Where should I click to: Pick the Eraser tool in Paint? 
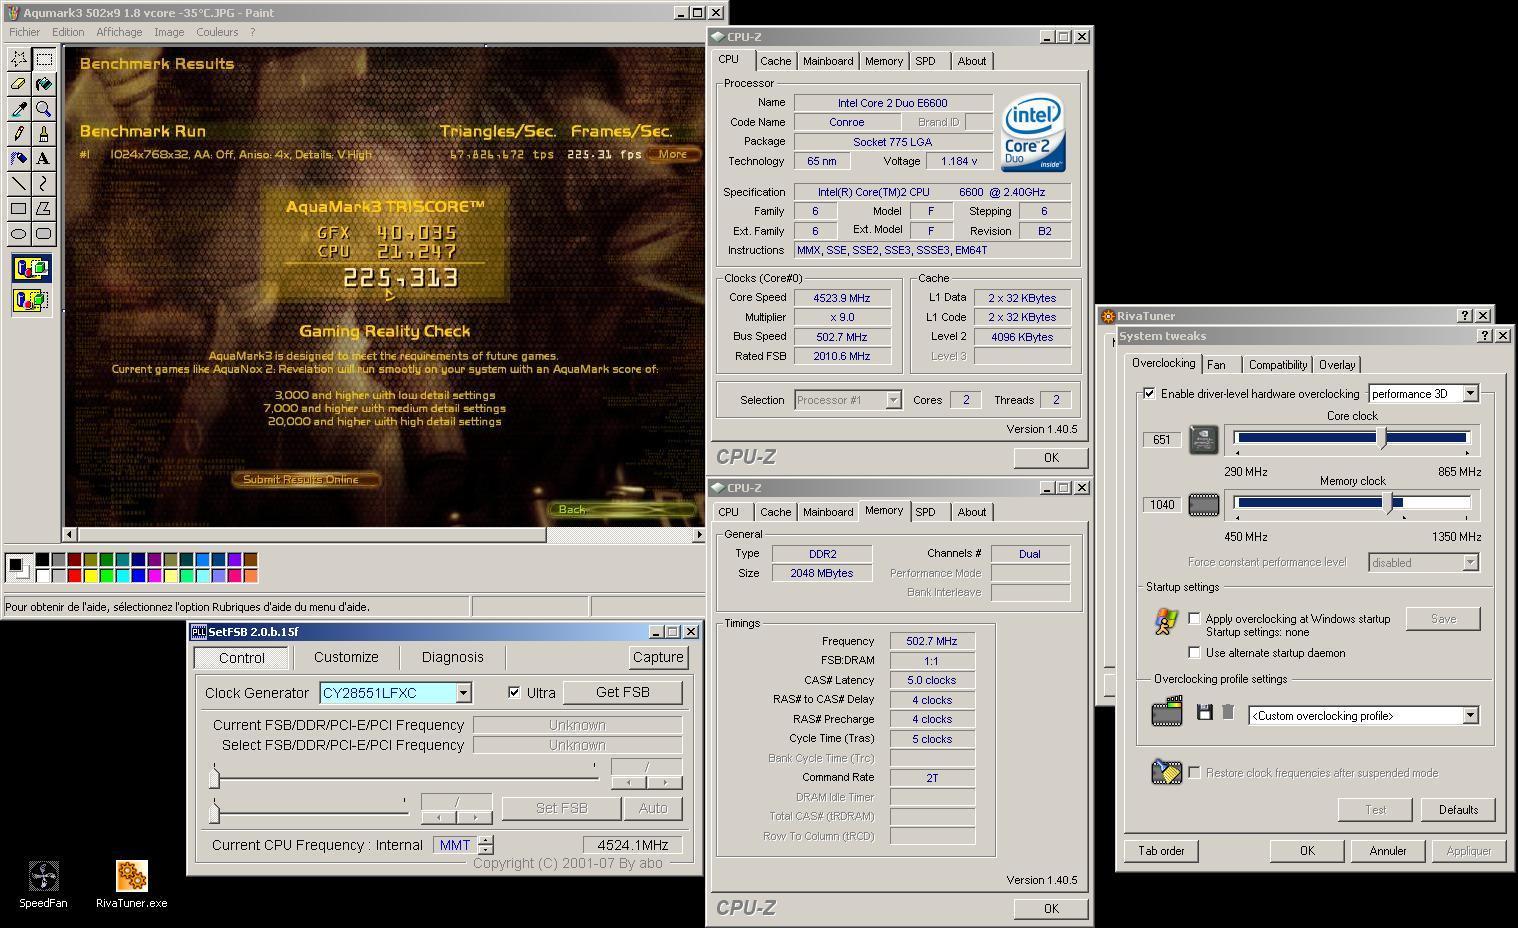[19, 84]
